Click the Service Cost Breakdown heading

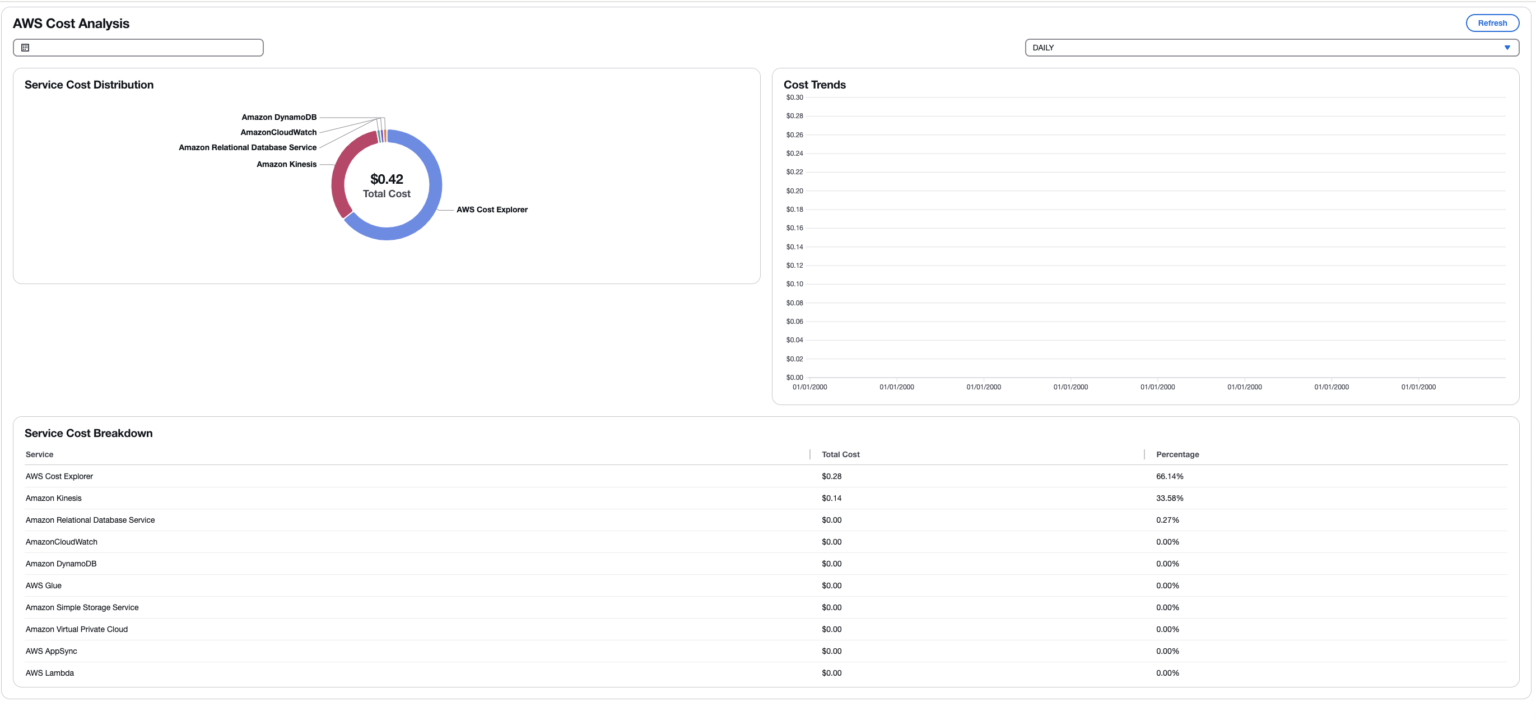click(x=88, y=433)
